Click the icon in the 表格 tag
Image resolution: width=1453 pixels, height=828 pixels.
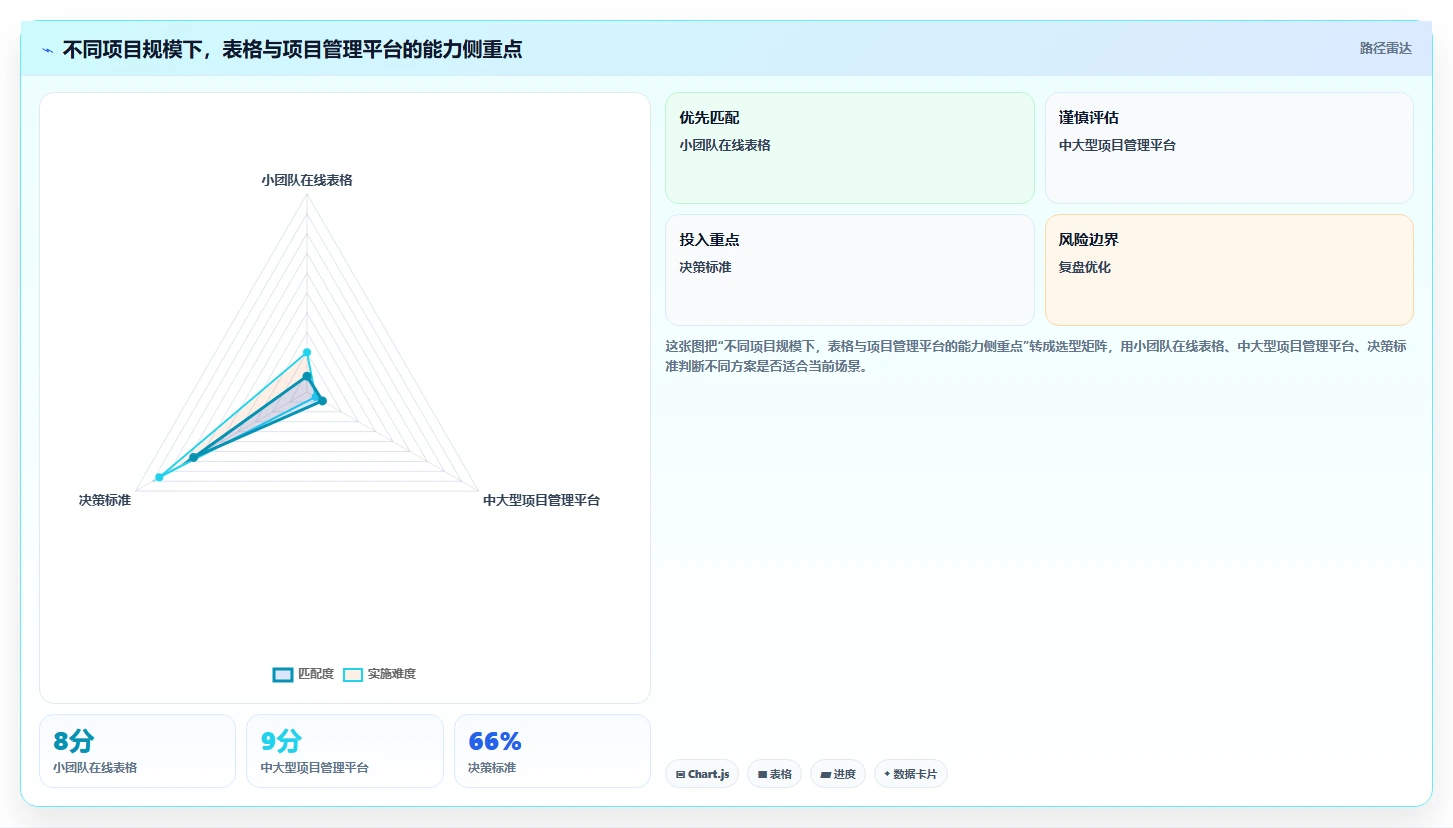click(x=762, y=774)
